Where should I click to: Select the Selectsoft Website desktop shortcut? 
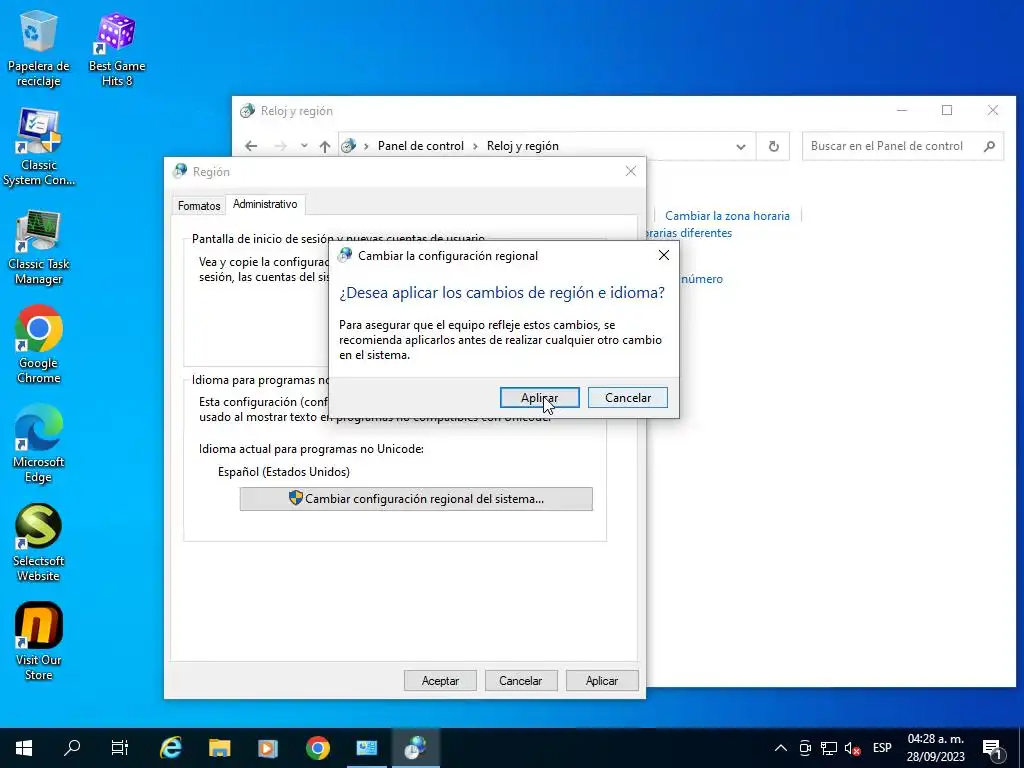39,543
